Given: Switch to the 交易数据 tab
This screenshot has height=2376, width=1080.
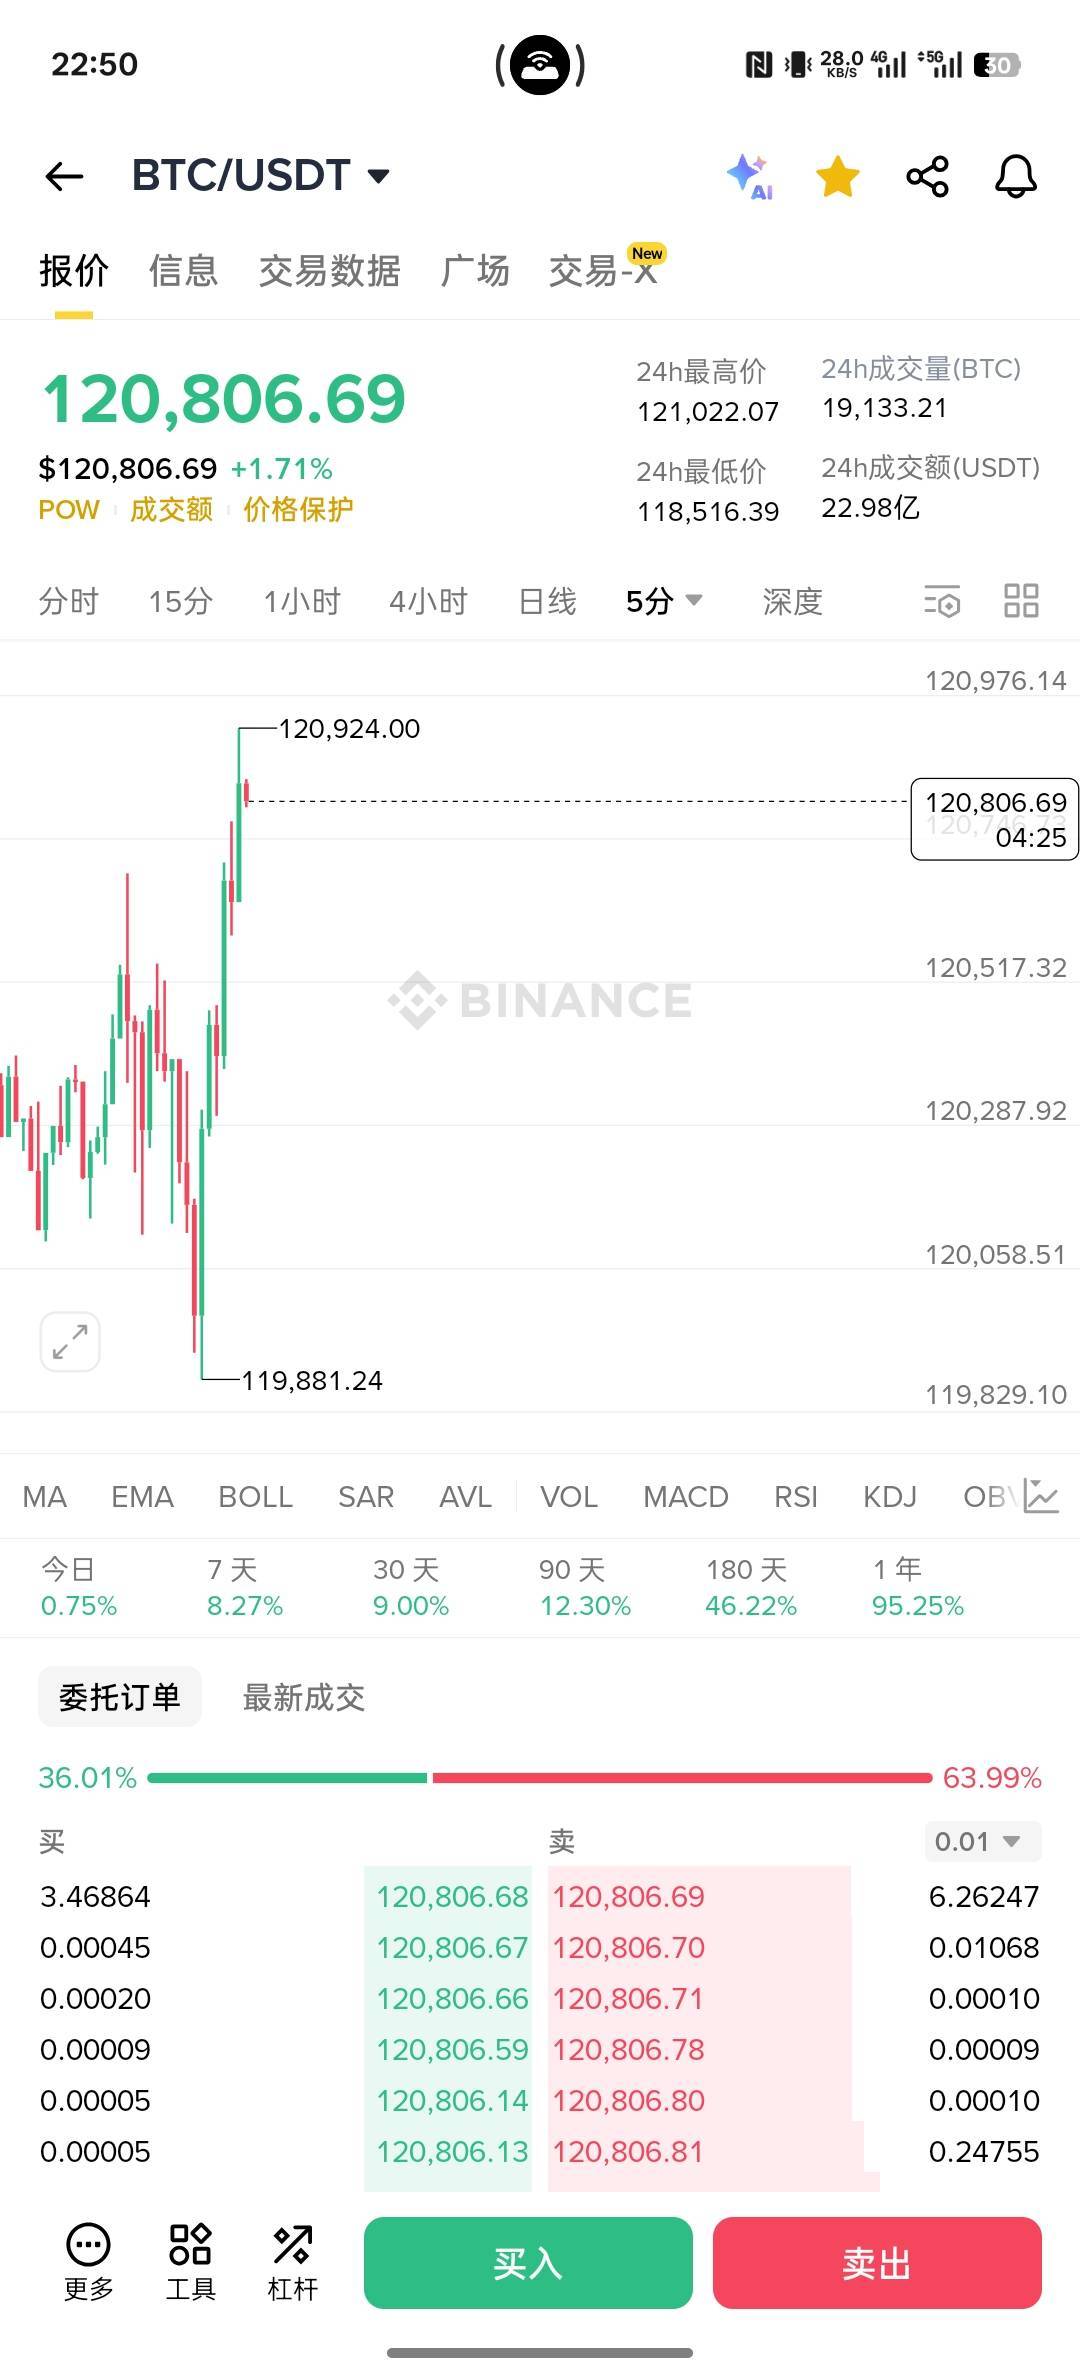Looking at the screenshot, I should coord(329,271).
